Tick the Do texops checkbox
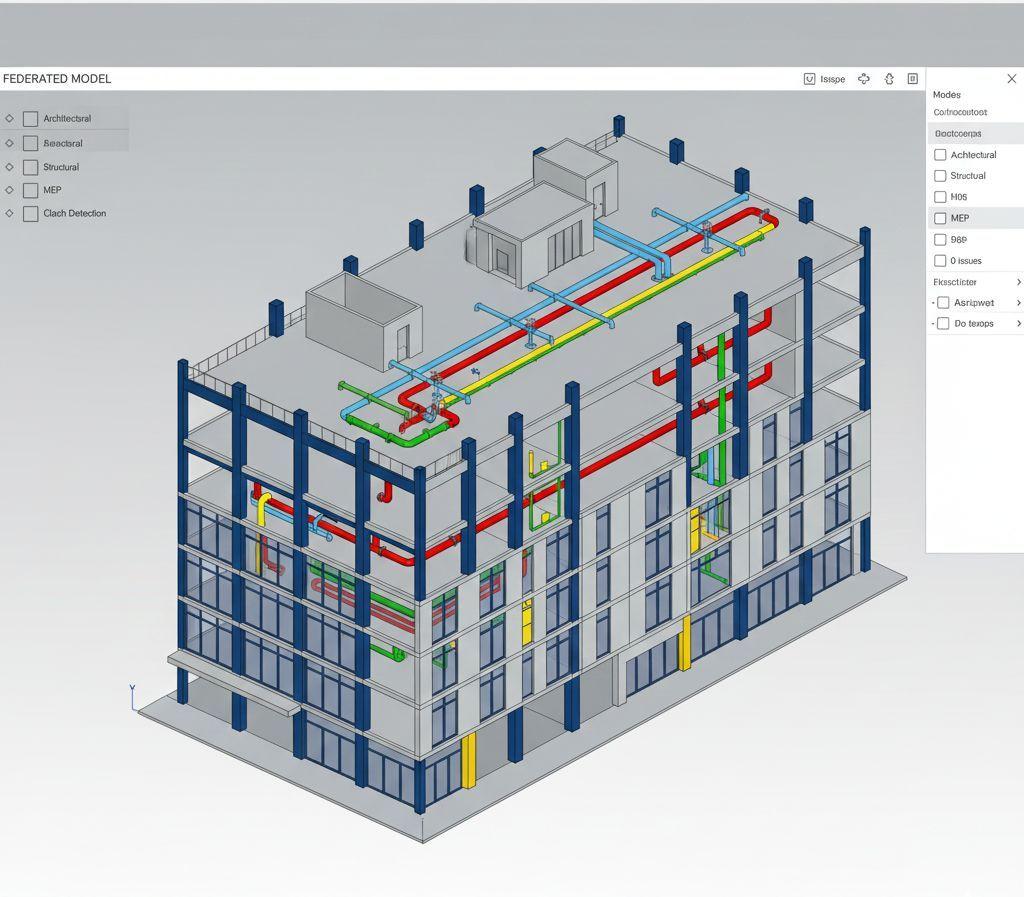The height and width of the screenshot is (897, 1024). [x=943, y=323]
